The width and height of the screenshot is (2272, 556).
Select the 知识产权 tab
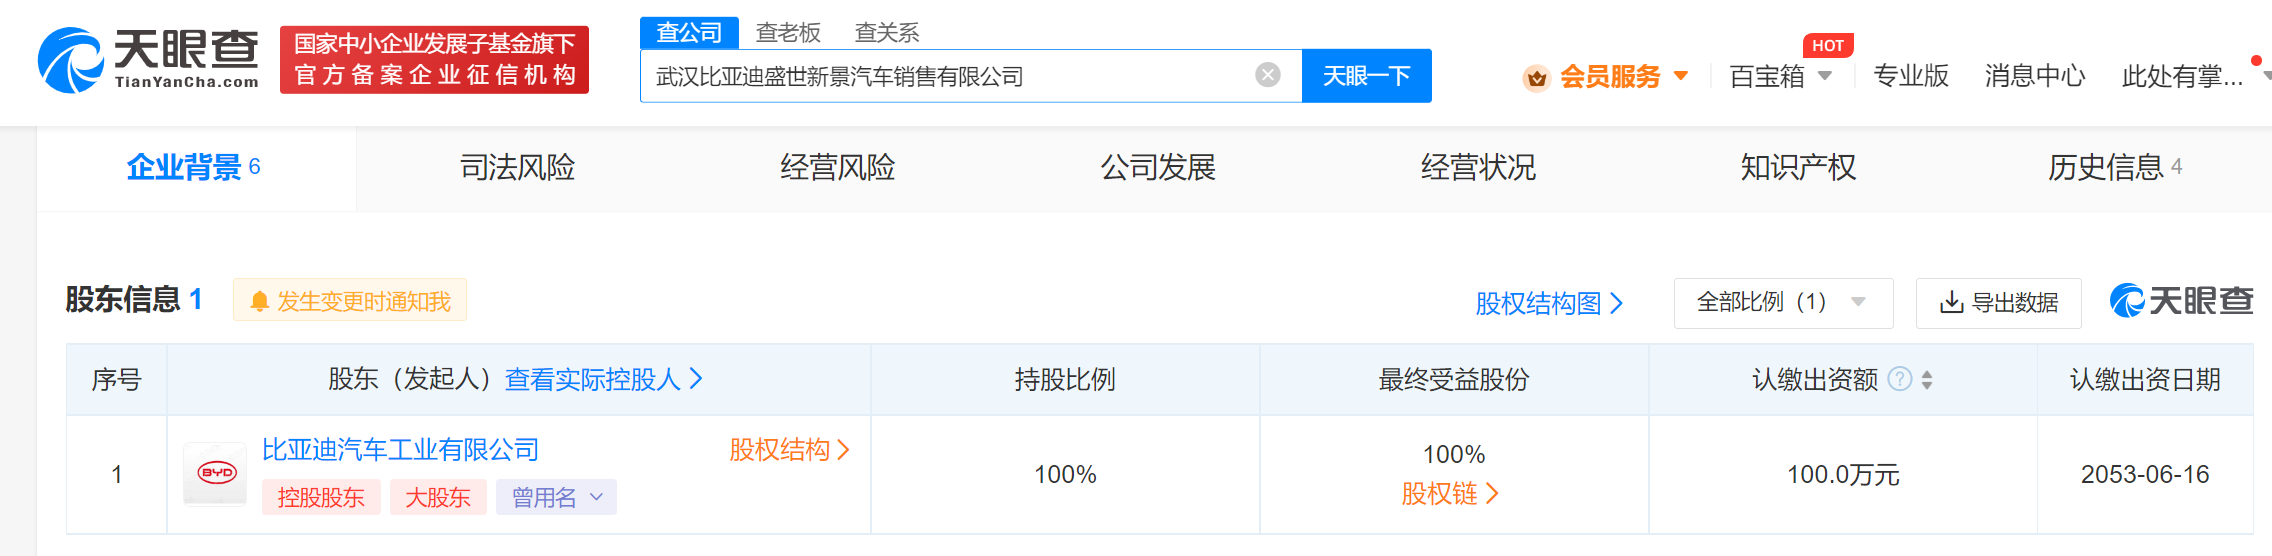click(x=1798, y=167)
